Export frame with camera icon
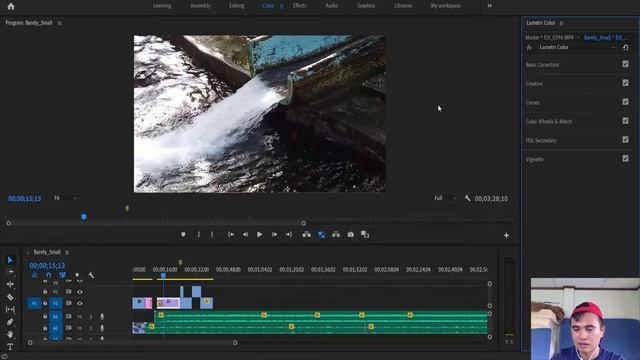This screenshot has width=640, height=360. point(351,234)
